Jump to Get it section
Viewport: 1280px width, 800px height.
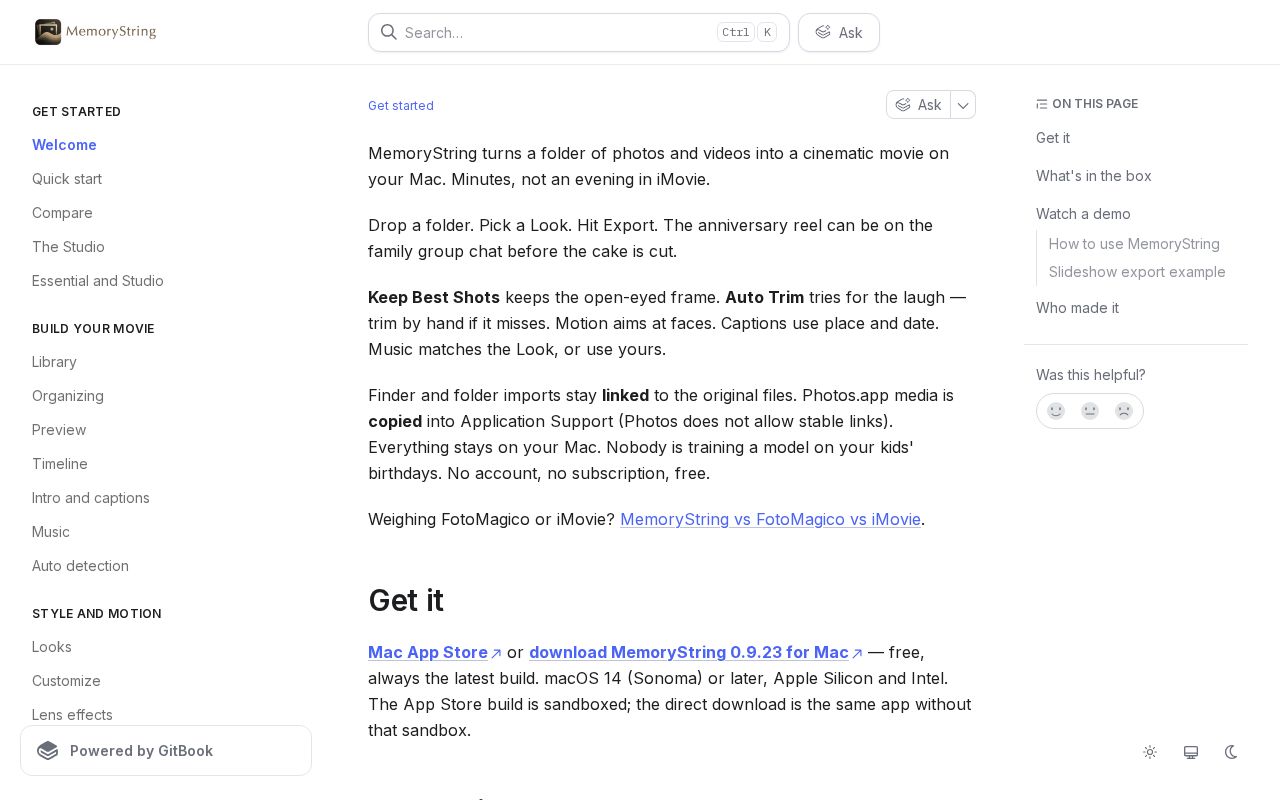(x=1053, y=138)
